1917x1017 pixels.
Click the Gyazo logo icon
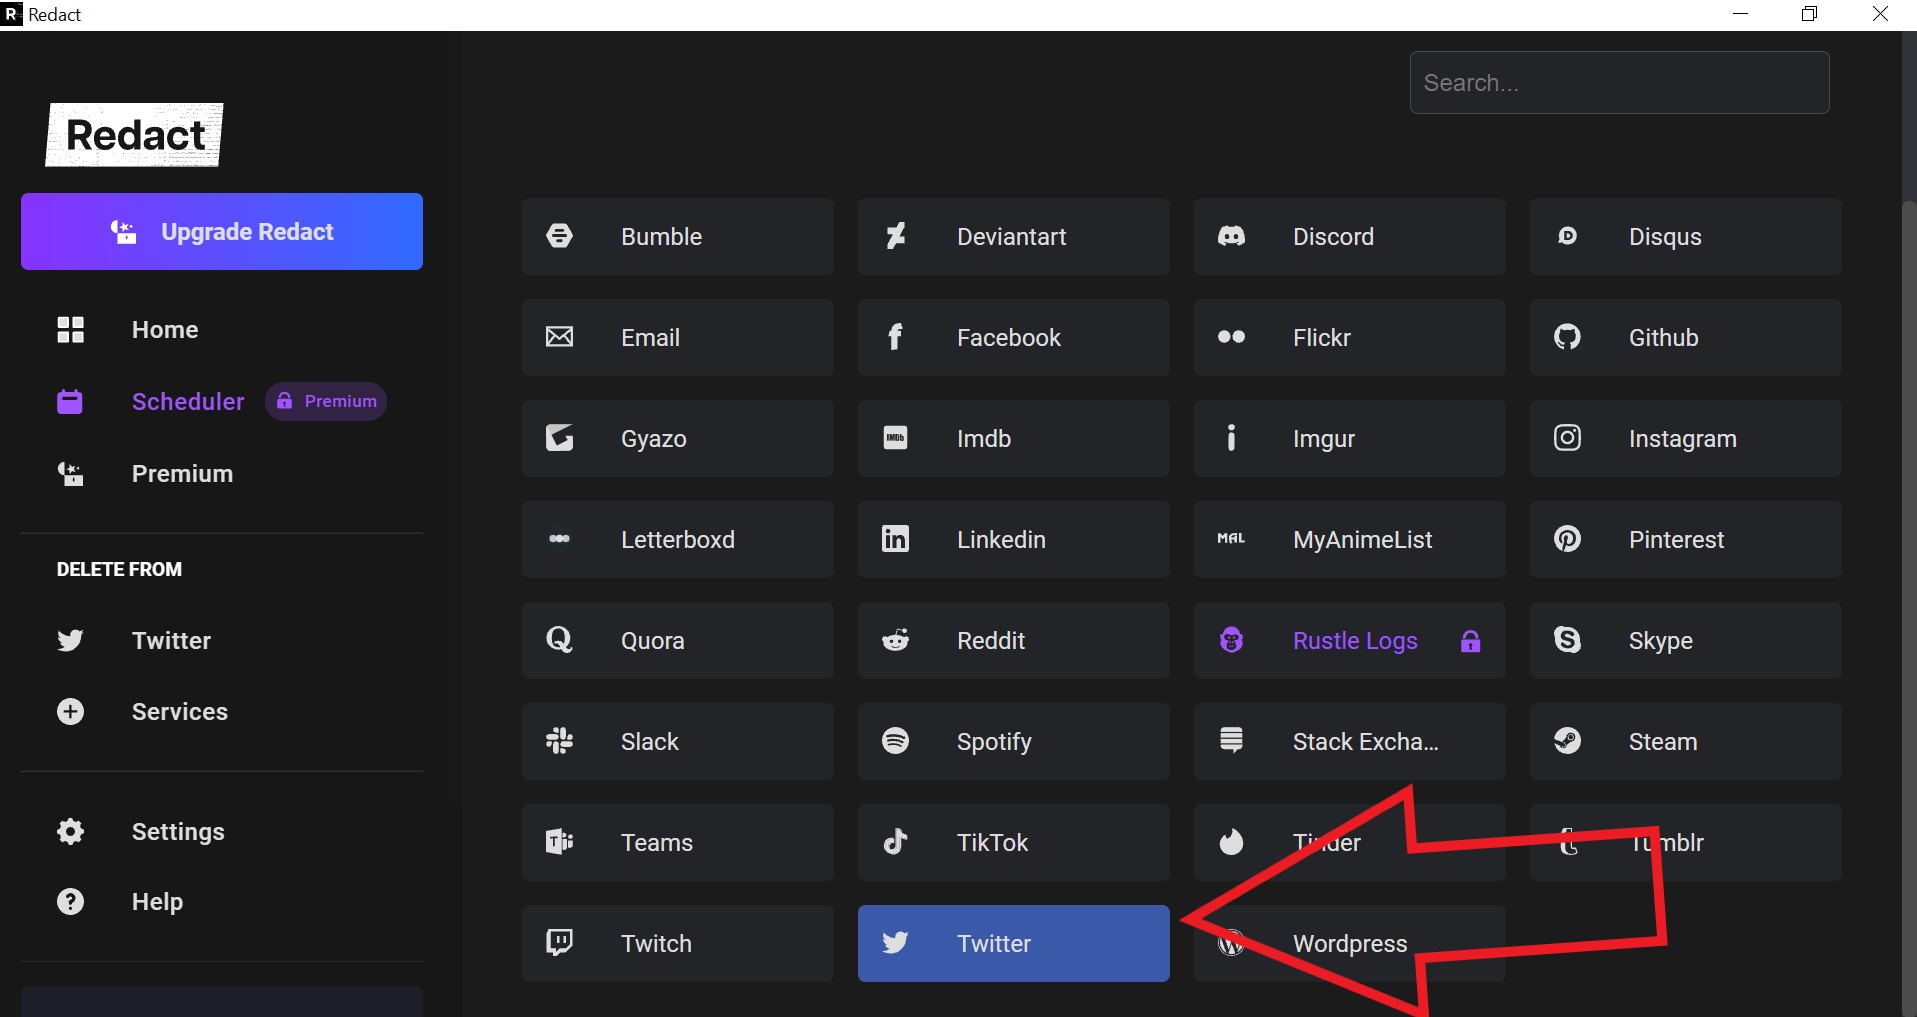(x=560, y=438)
